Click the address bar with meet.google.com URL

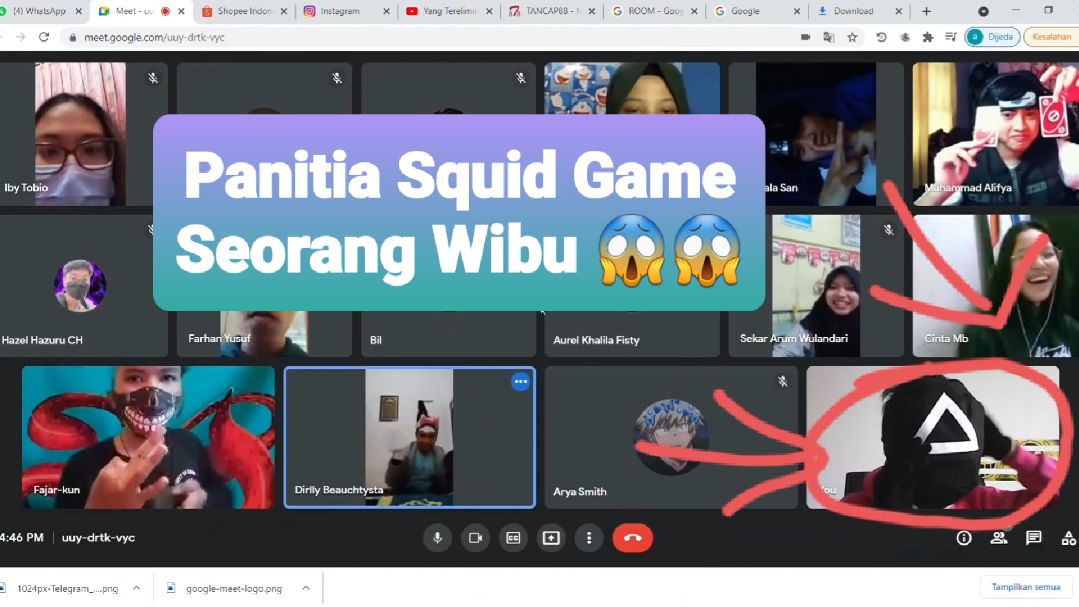400,37
